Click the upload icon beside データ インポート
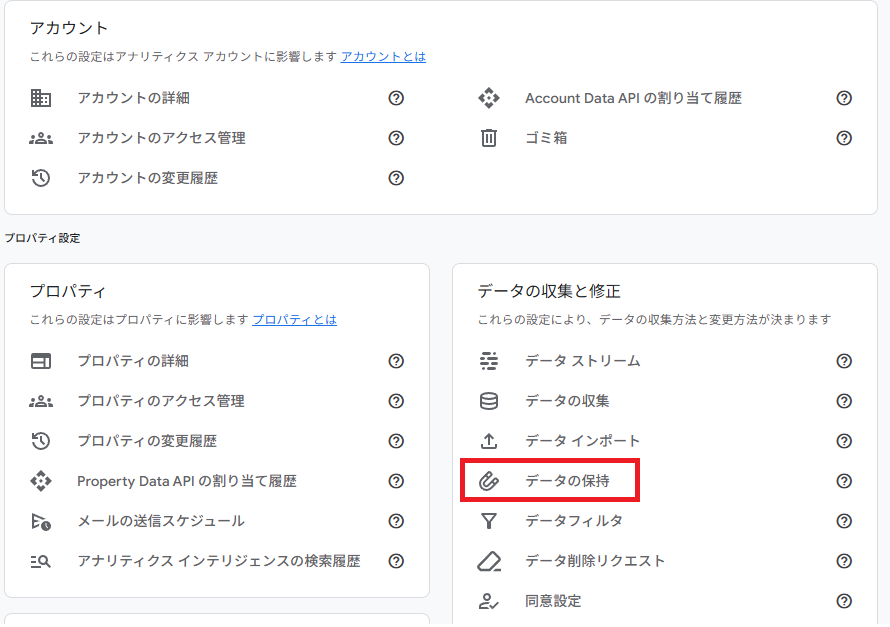The image size is (890, 627). [489, 441]
